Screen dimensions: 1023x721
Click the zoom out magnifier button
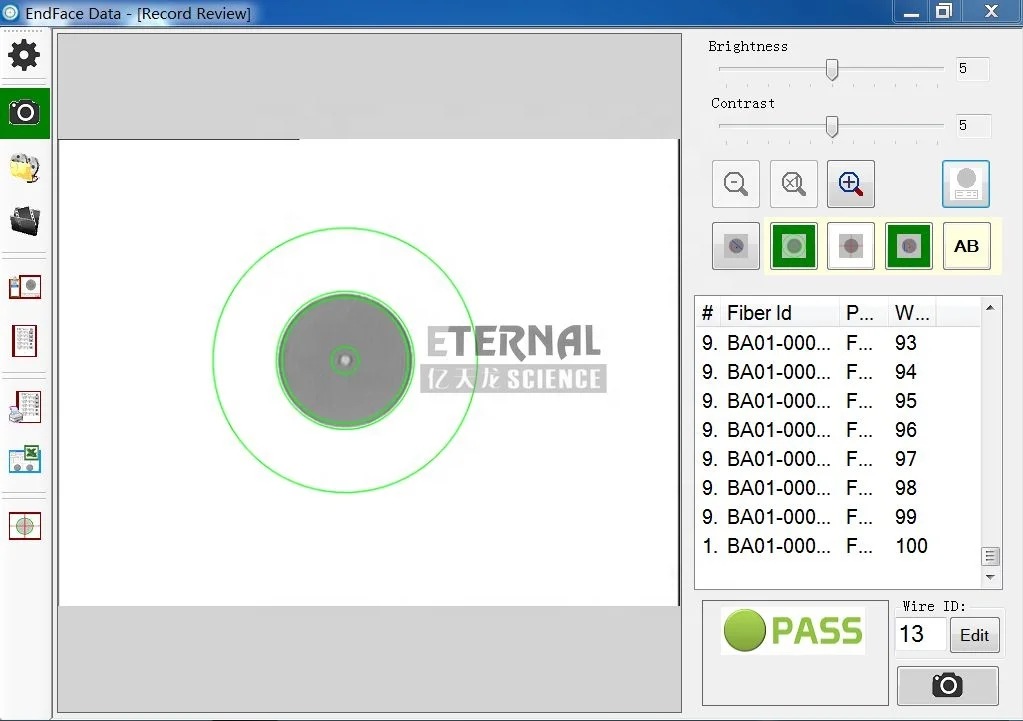pyautogui.click(x=736, y=184)
